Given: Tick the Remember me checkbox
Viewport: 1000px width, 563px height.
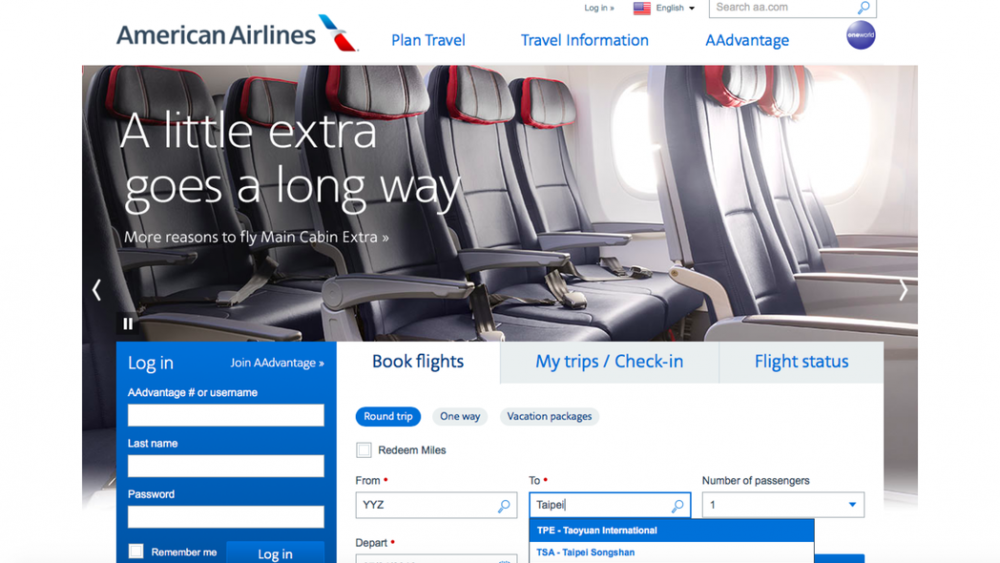Looking at the screenshot, I should 136,552.
